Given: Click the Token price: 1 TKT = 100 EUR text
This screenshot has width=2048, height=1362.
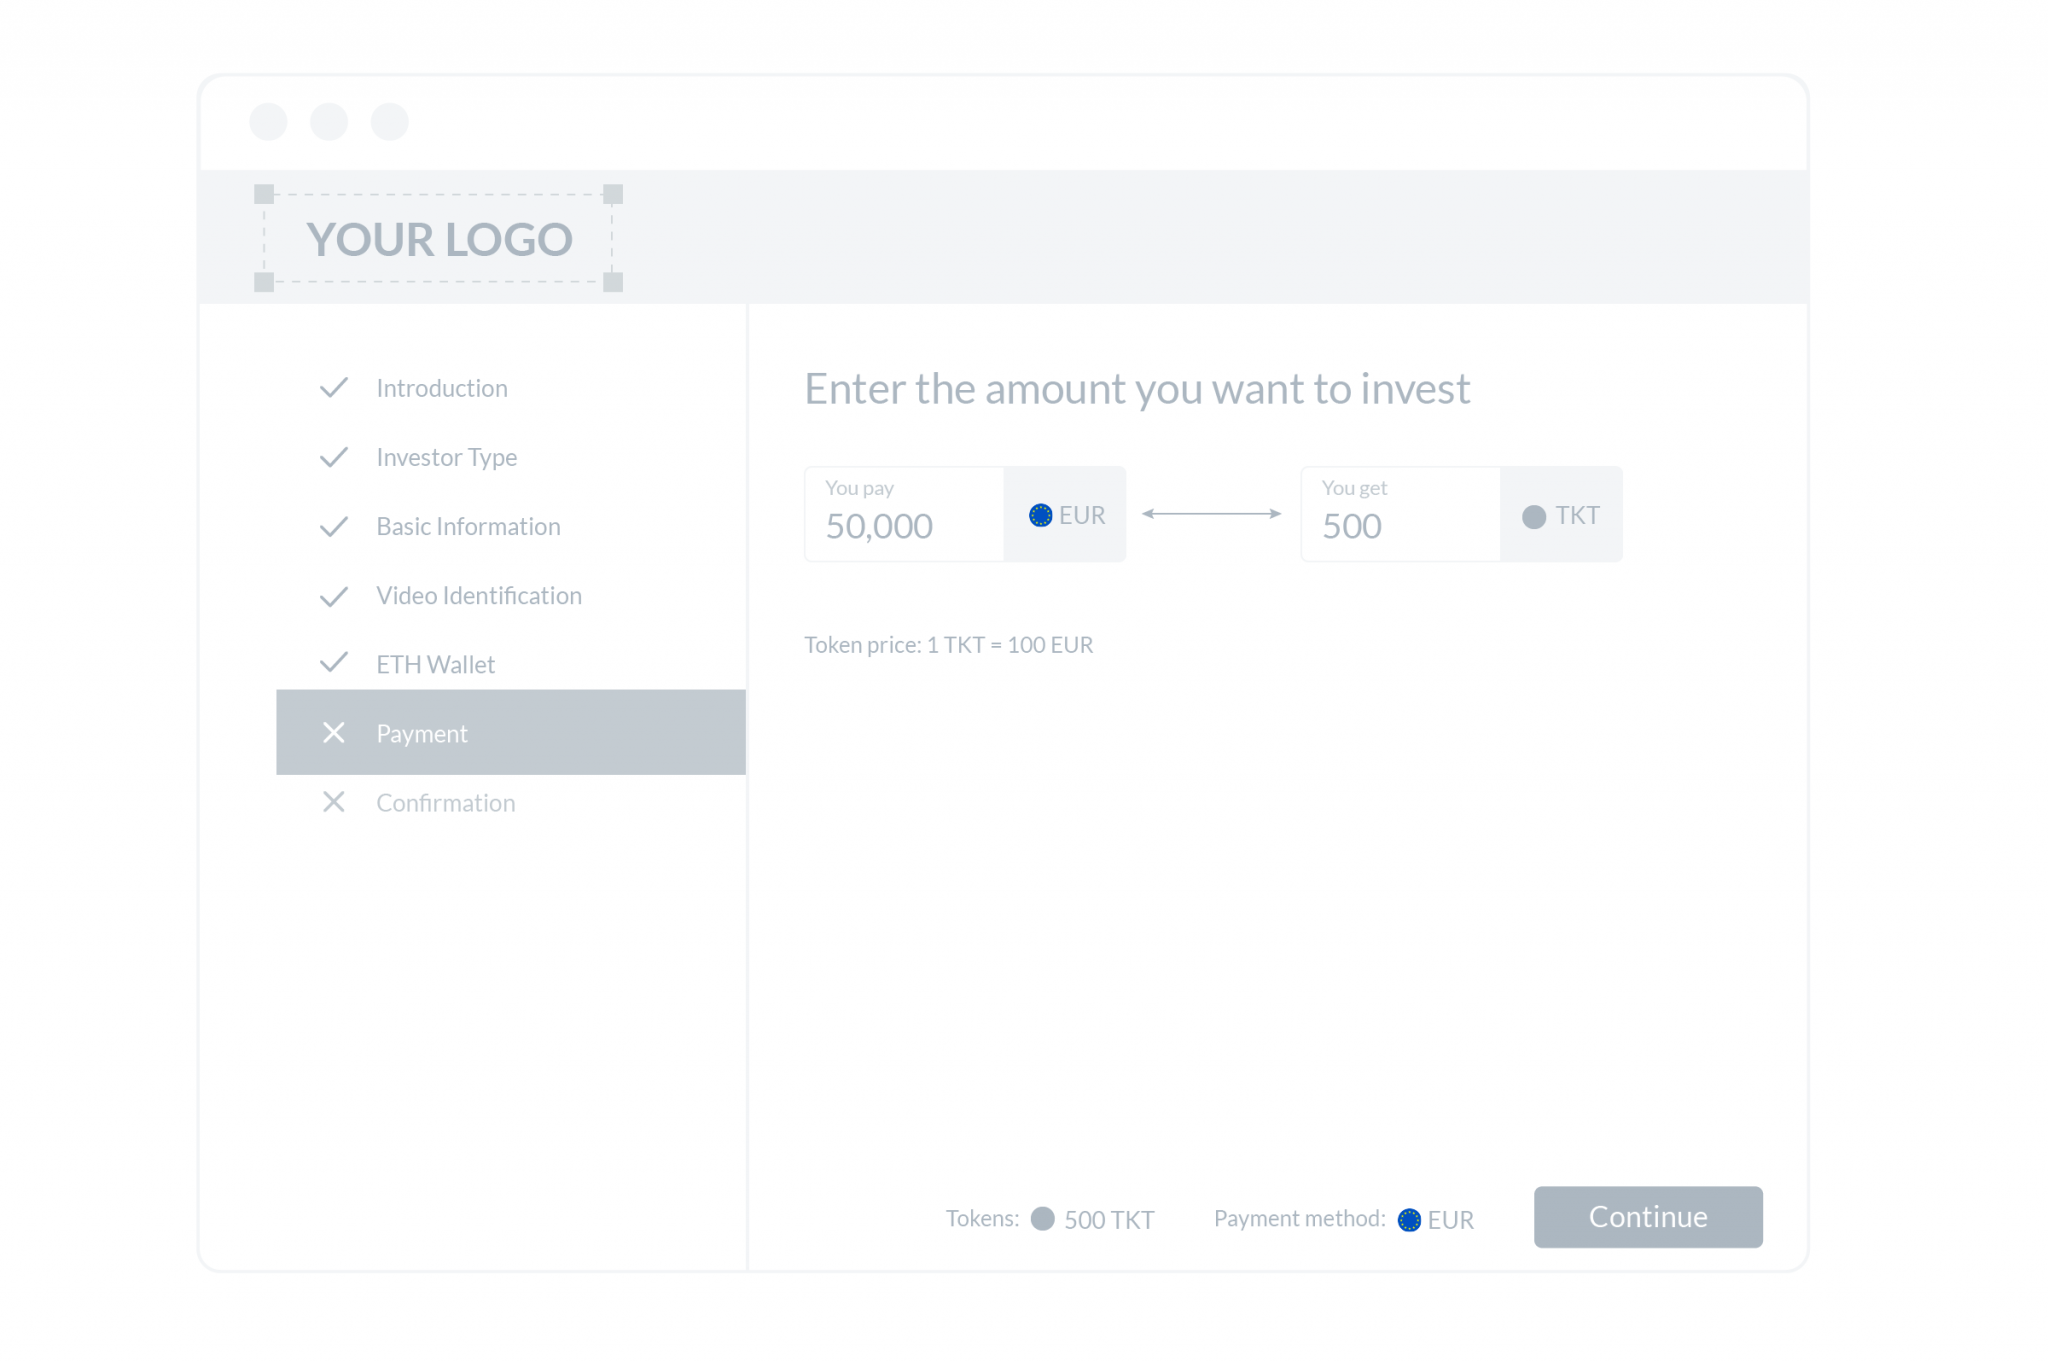Looking at the screenshot, I should coord(948,645).
